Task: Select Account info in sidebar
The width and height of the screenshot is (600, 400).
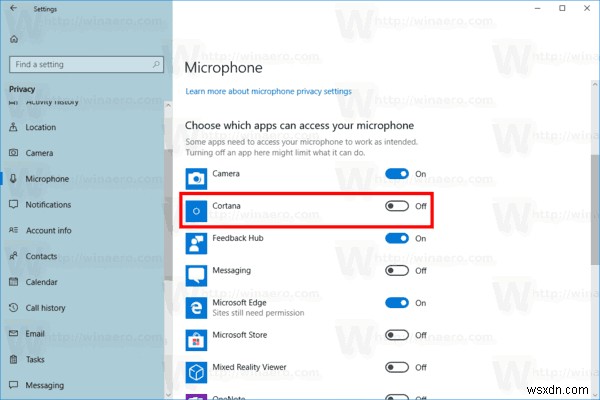Action: coord(48,230)
